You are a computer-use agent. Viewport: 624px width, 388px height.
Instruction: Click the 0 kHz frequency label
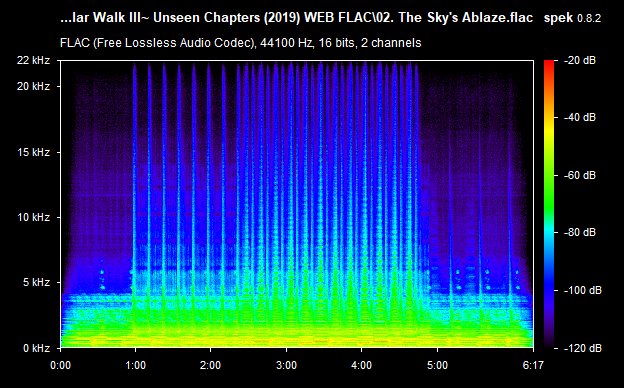[36, 348]
